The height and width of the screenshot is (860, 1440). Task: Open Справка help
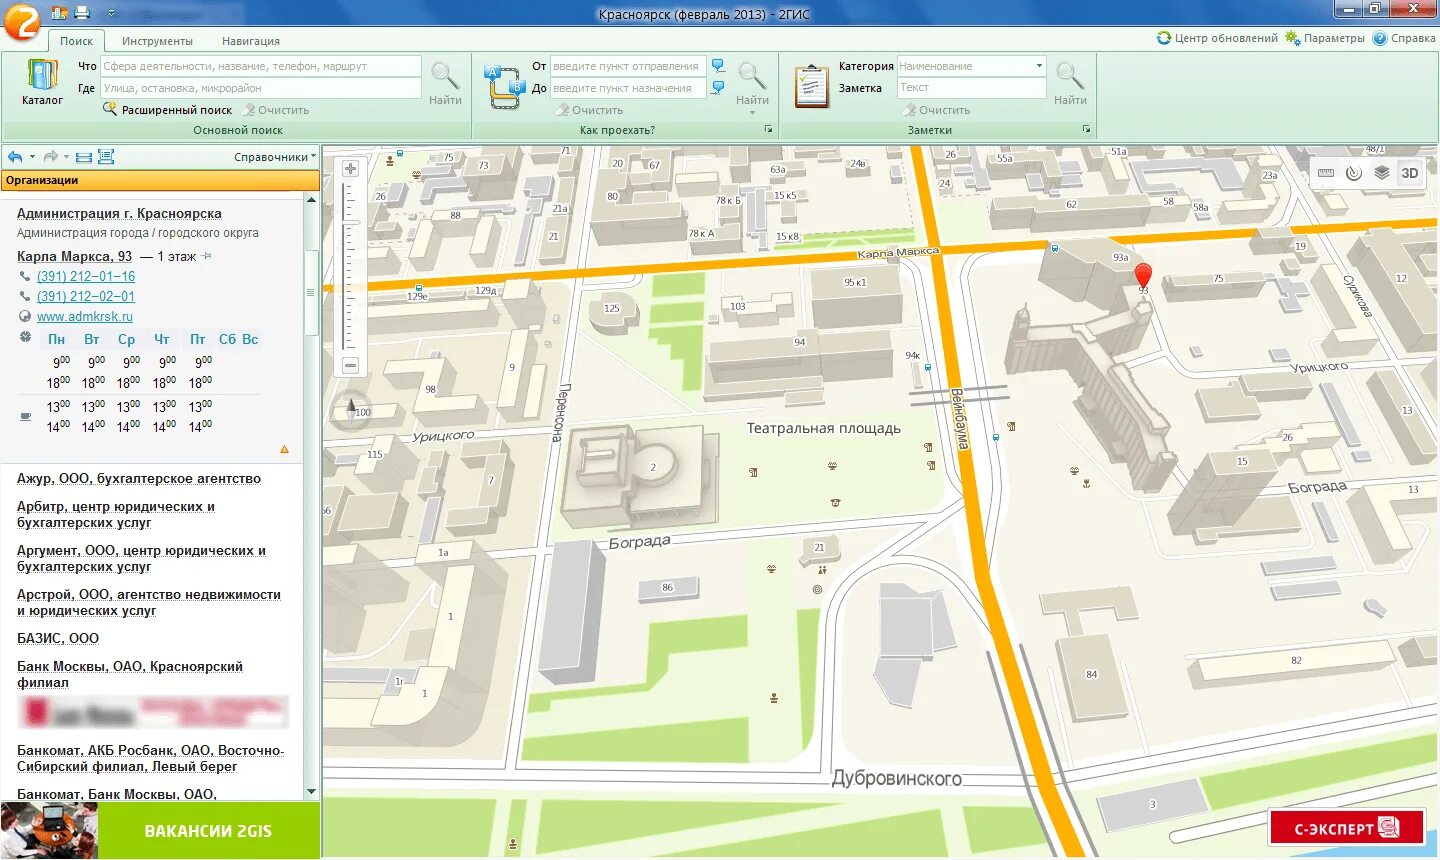[x=1404, y=38]
